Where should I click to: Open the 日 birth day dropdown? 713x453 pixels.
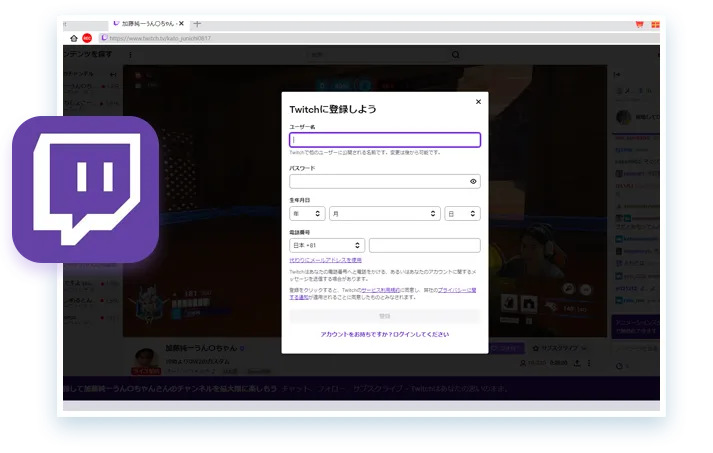(462, 213)
